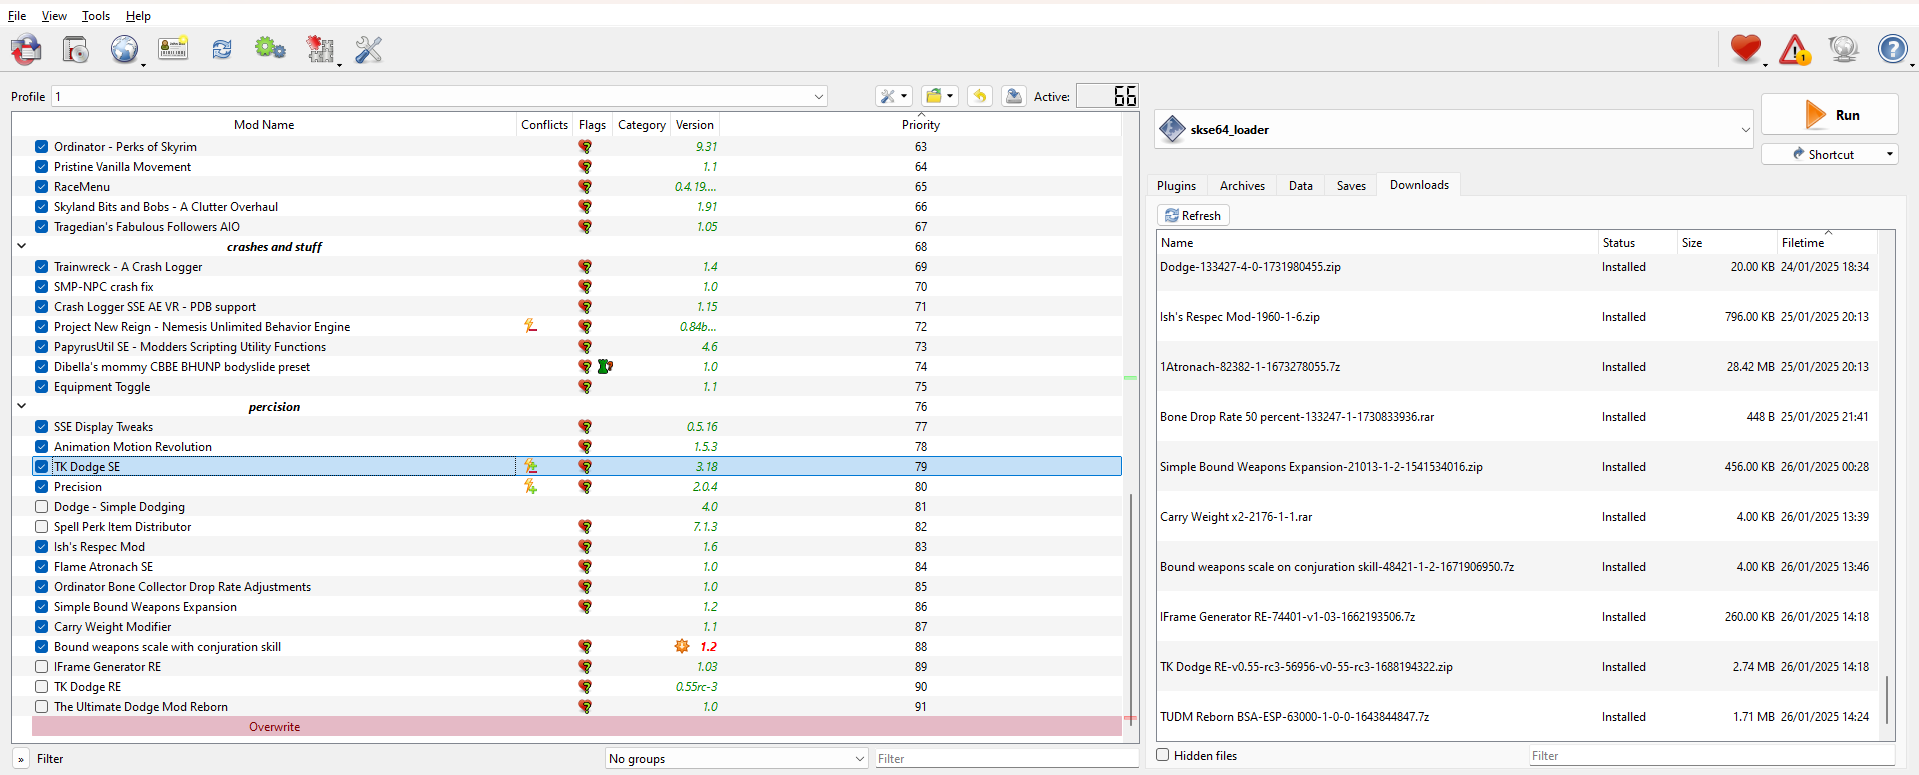Click the conflict icon on TK Dodge SE row
This screenshot has width=1919, height=775.
pyautogui.click(x=530, y=466)
